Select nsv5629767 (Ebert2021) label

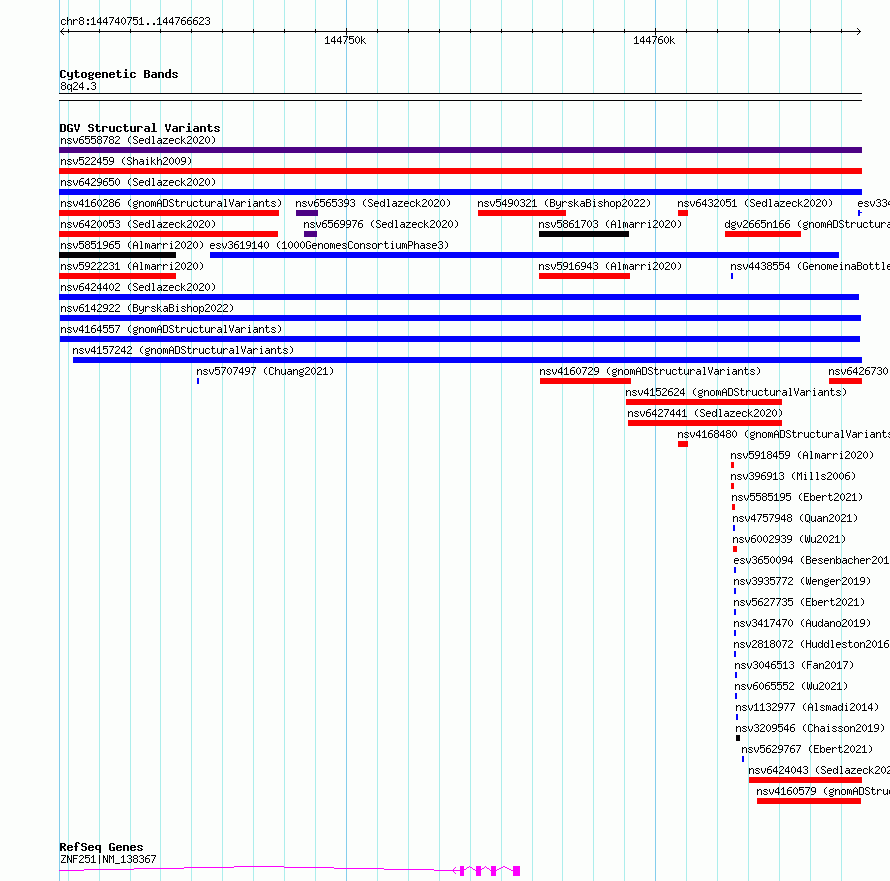[x=807, y=749]
